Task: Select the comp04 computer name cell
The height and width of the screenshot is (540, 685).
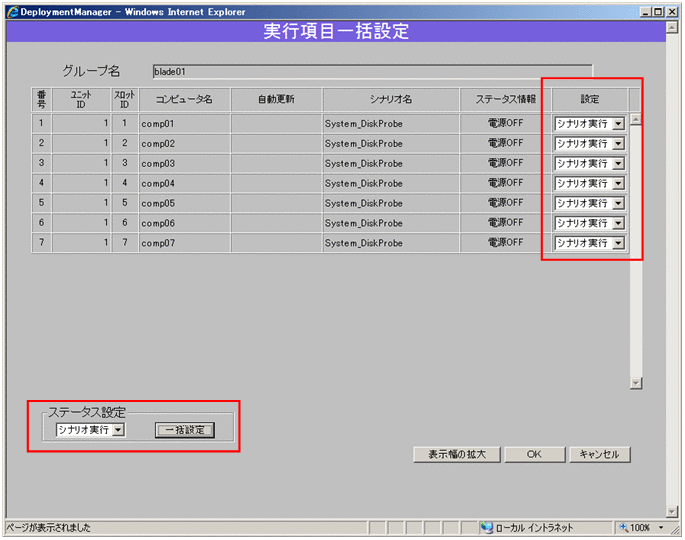Action: (x=185, y=183)
